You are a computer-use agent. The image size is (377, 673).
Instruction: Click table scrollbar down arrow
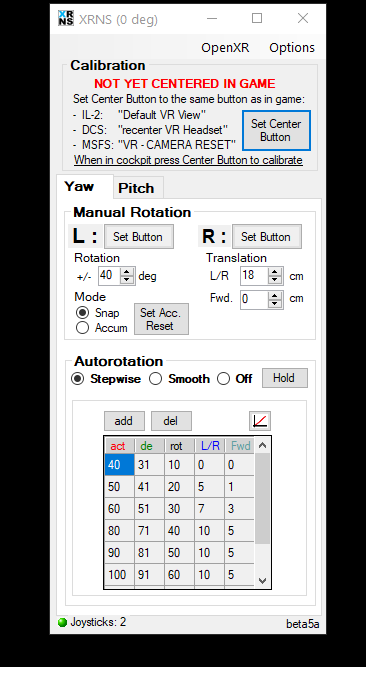click(262, 580)
